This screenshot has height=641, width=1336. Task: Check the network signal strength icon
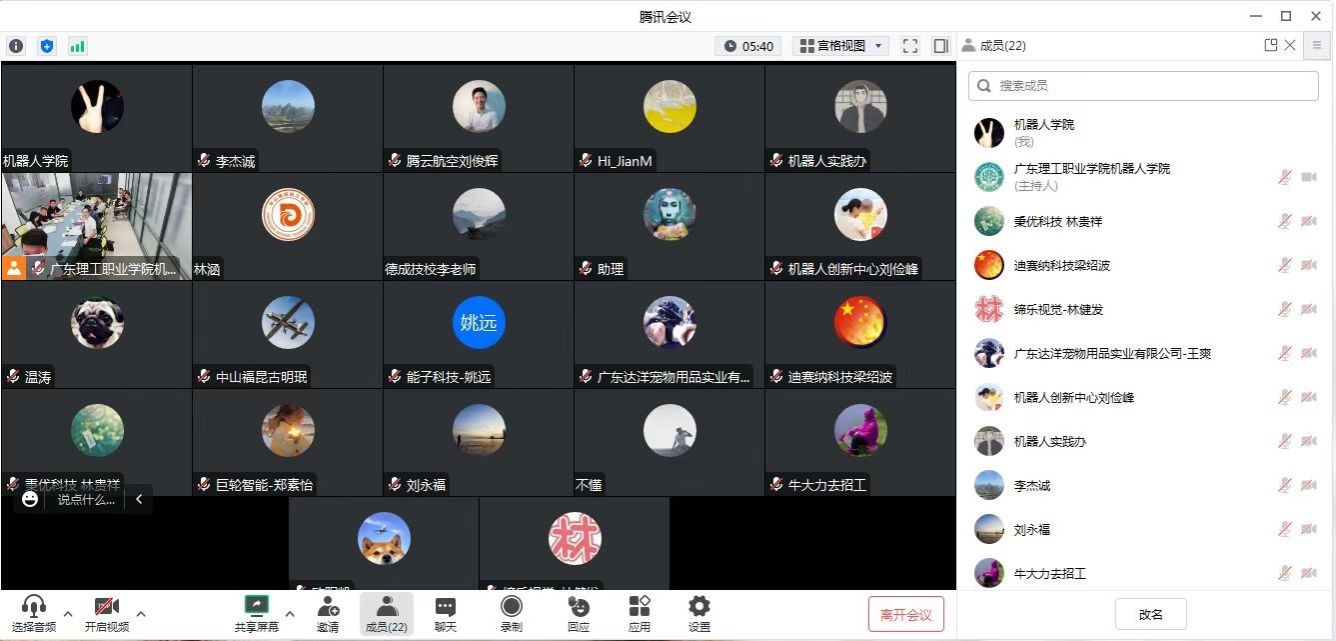tap(77, 46)
